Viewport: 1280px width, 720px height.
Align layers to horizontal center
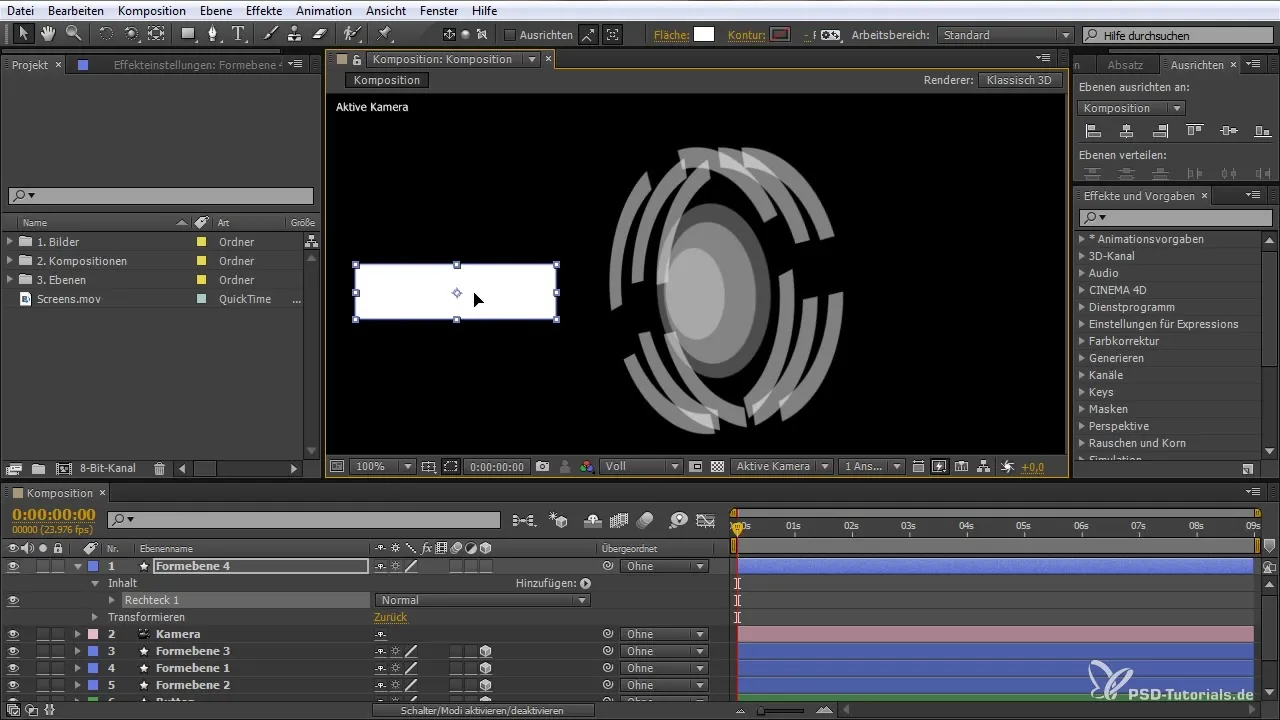tap(1127, 131)
